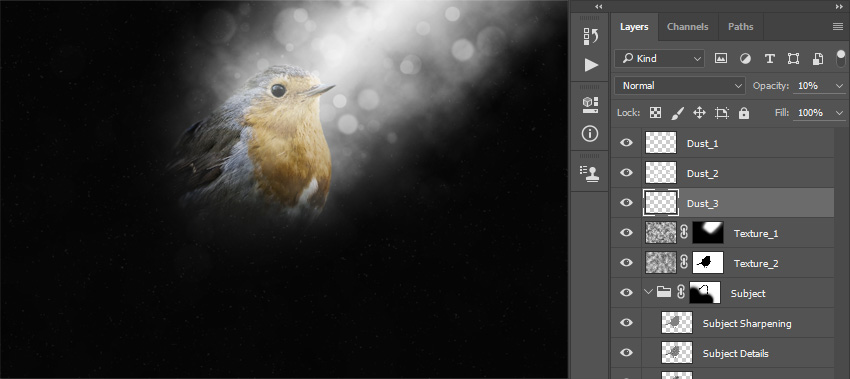Click the Subject group folder icon
This screenshot has height=379, width=850.
(664, 293)
